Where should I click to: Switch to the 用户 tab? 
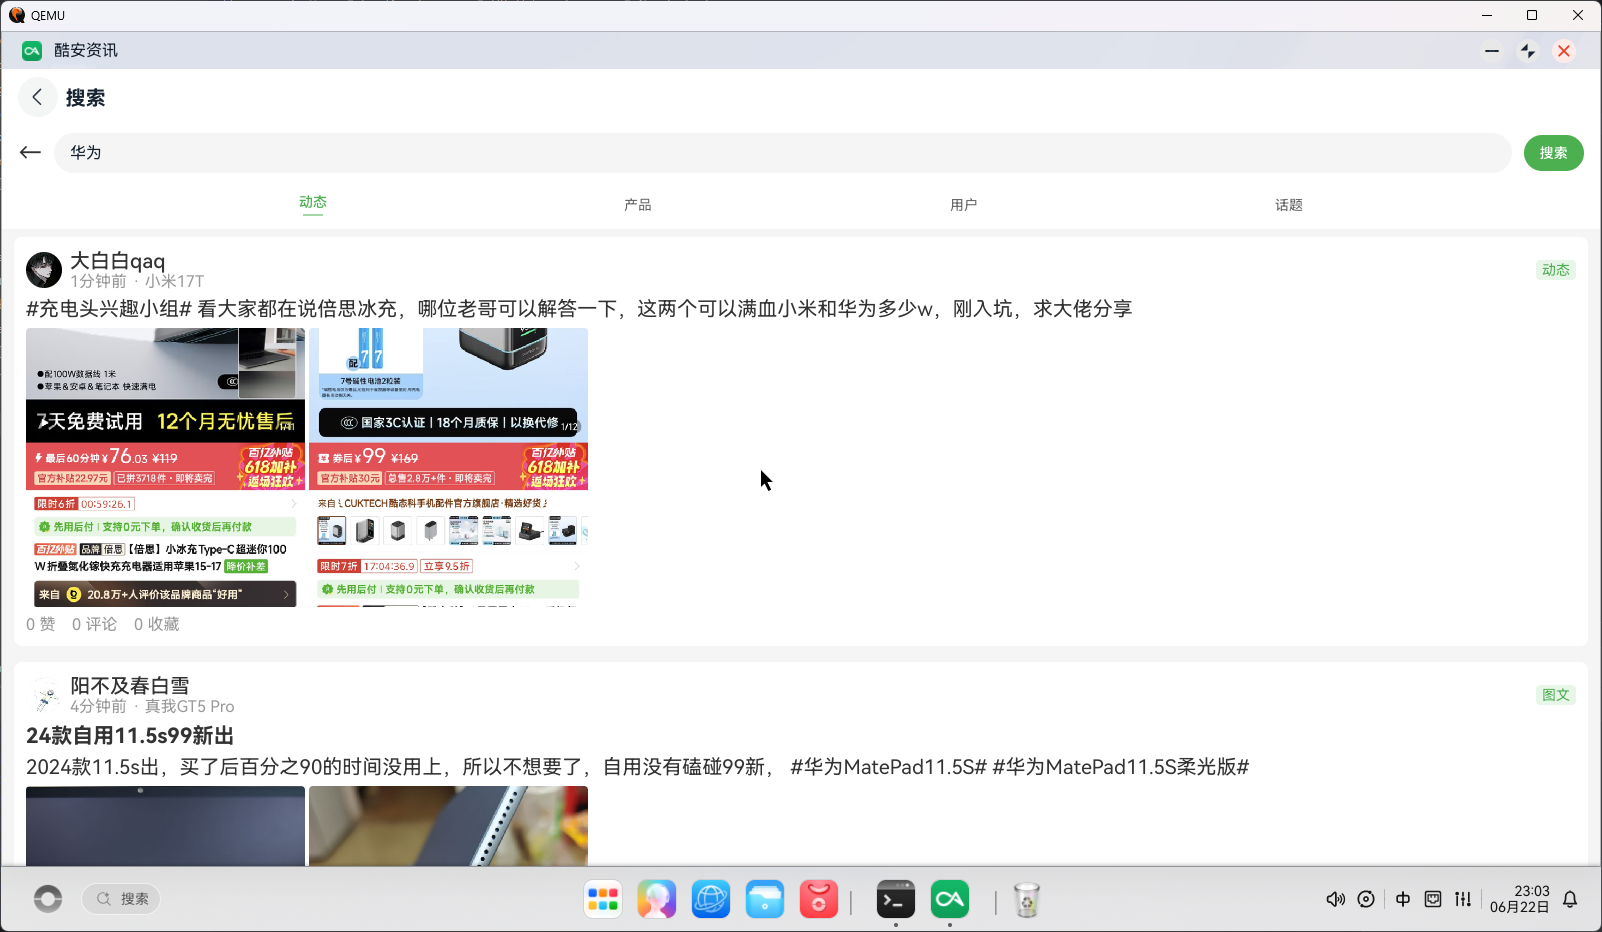(x=964, y=205)
